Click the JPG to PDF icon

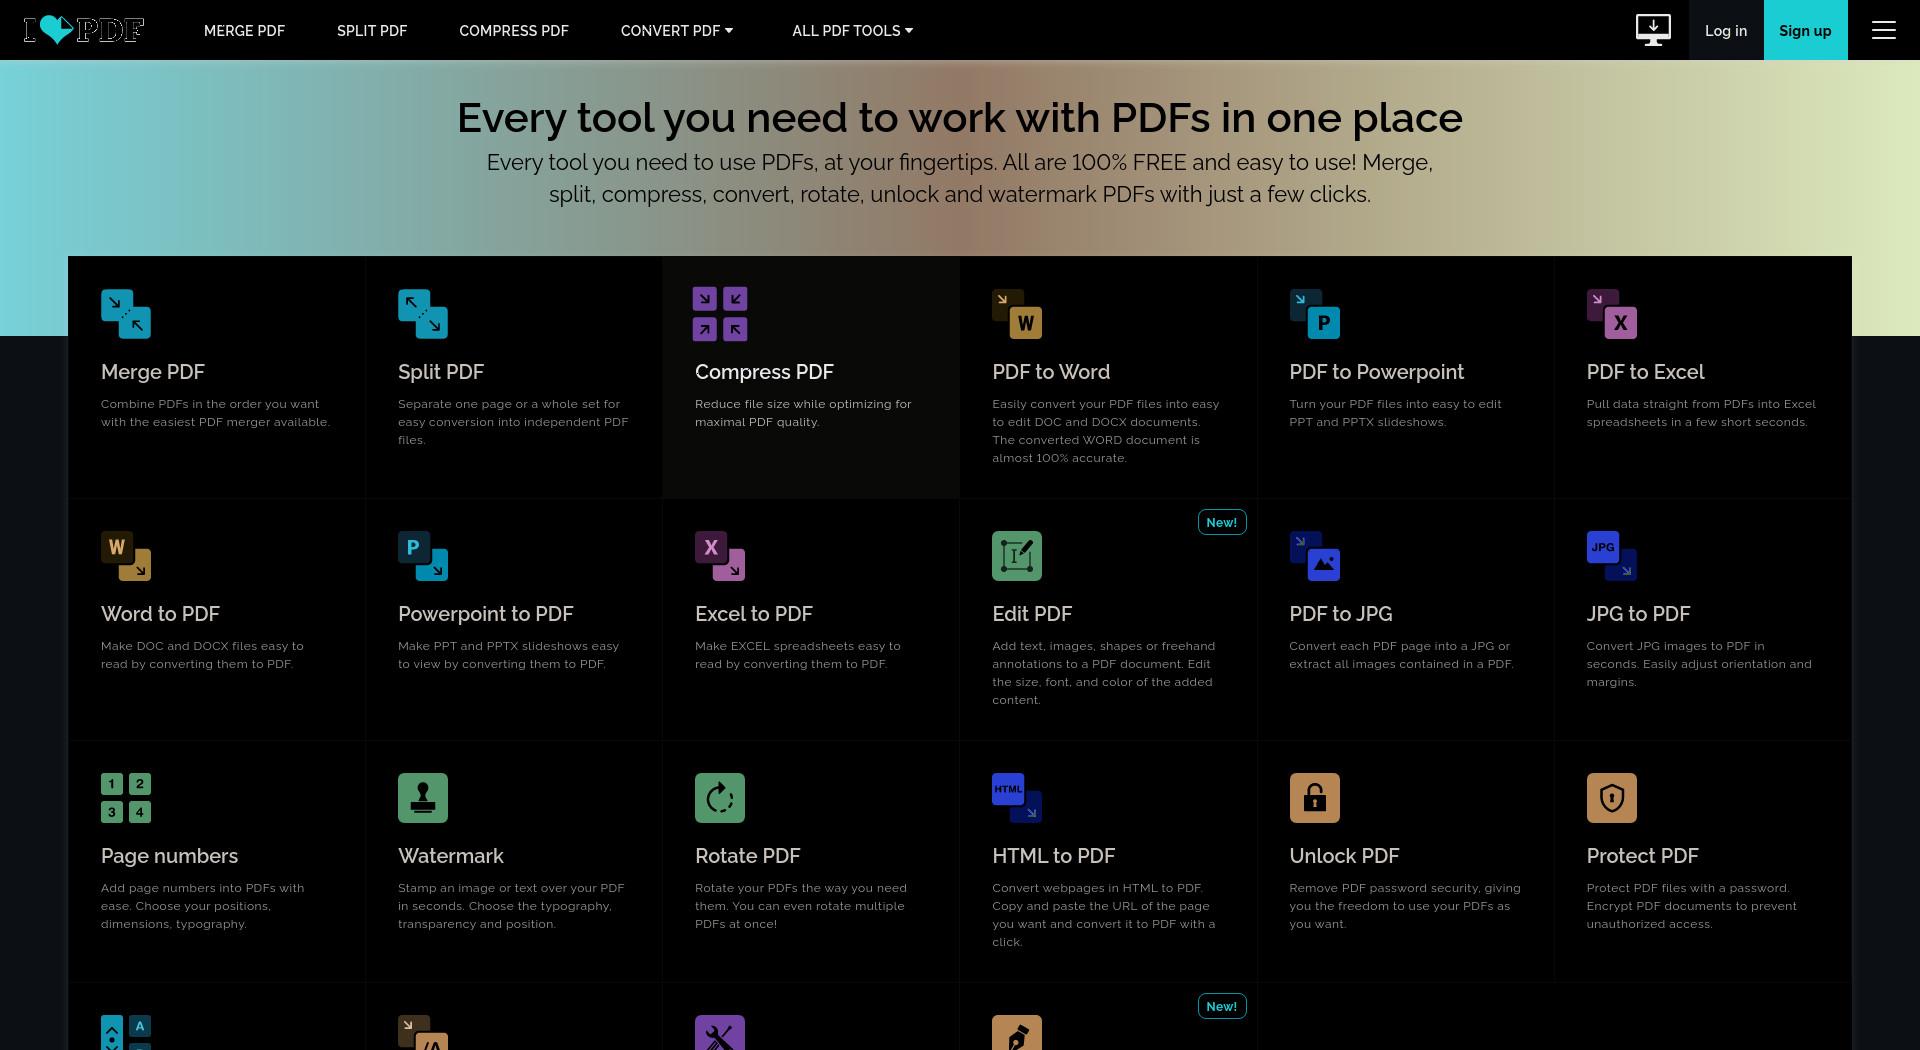click(x=1611, y=556)
